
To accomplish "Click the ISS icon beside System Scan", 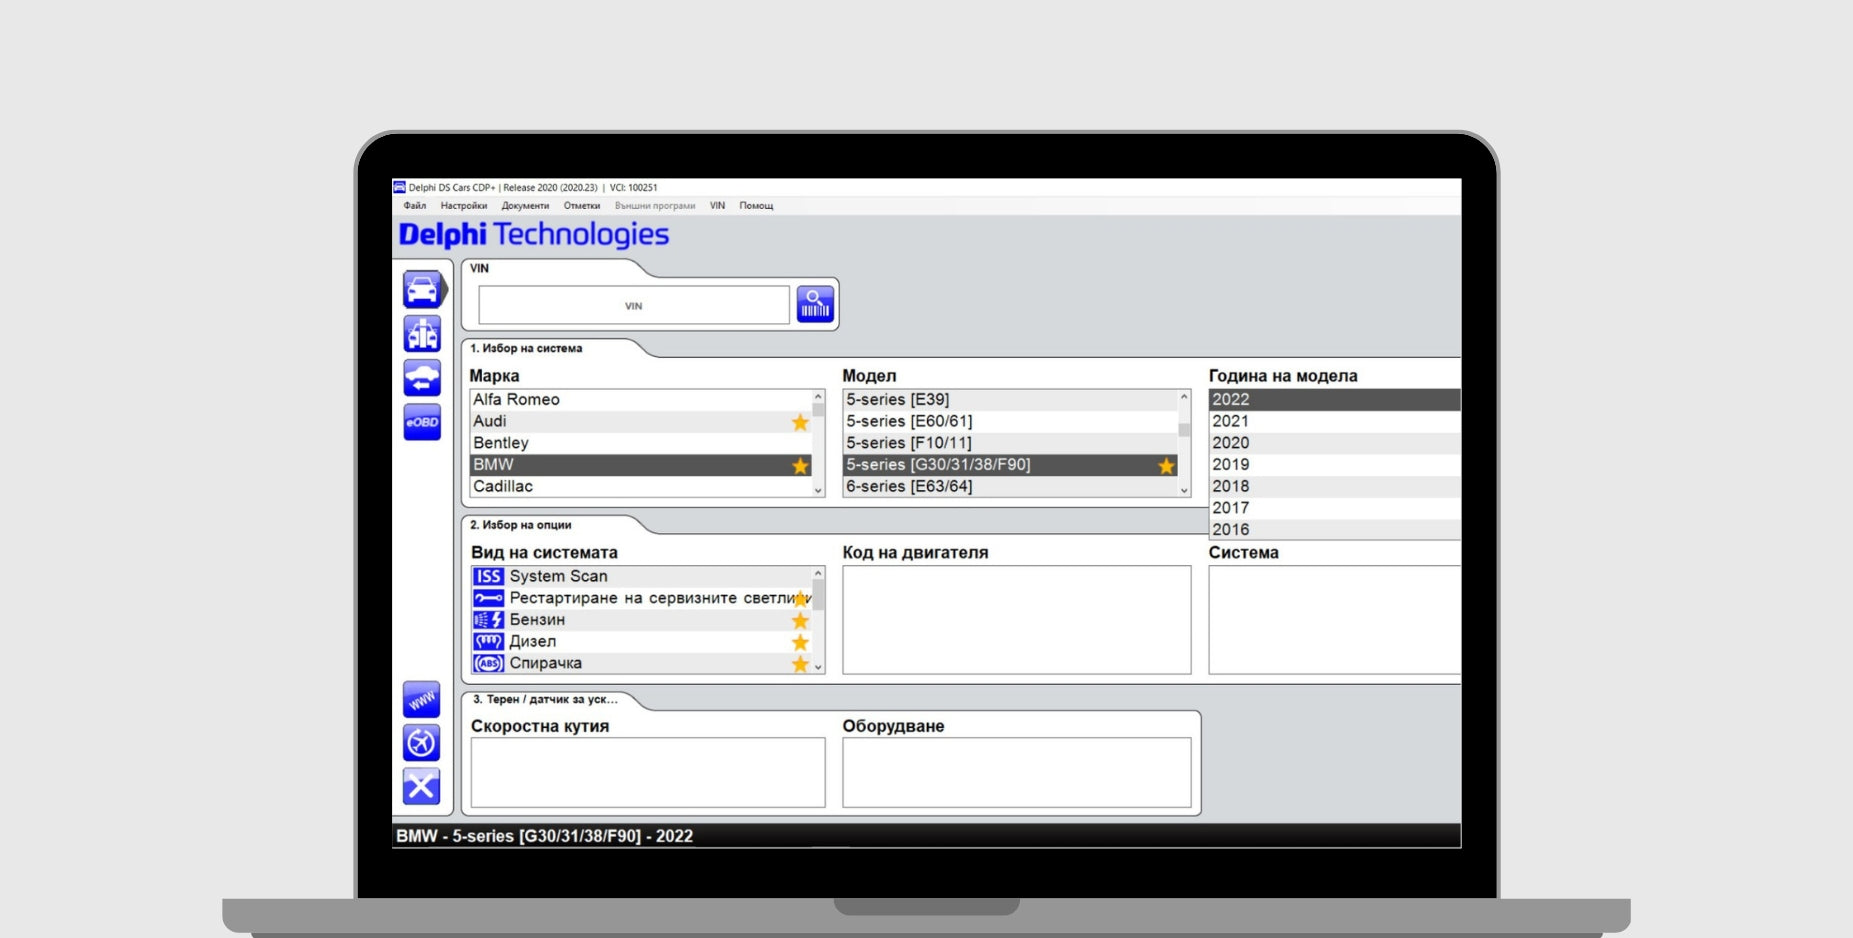I will click(488, 576).
